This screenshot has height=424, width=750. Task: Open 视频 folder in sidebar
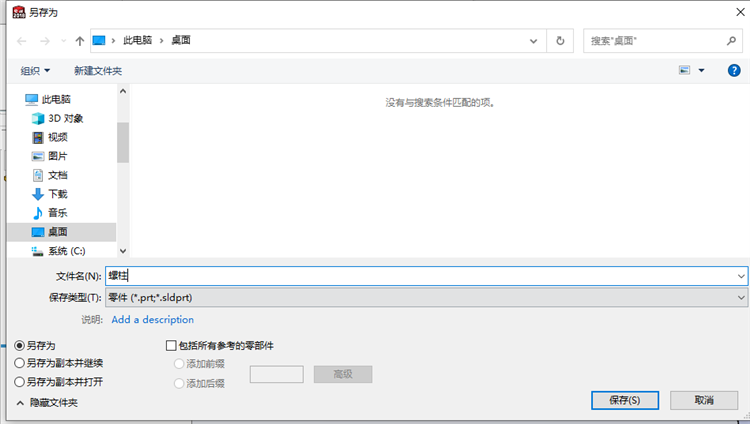(50, 137)
